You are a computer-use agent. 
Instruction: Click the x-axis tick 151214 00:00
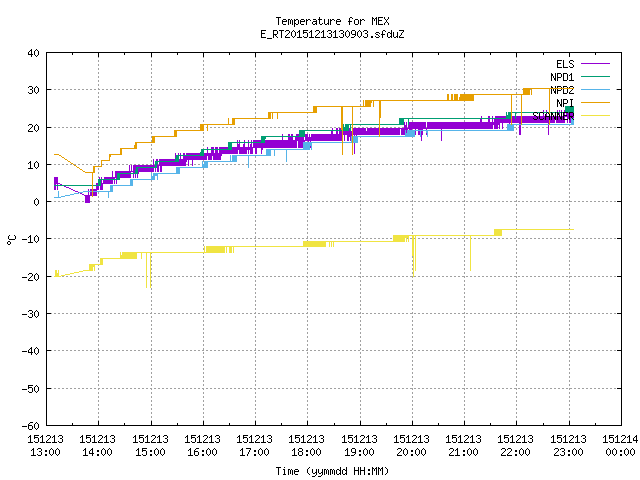coord(620,446)
